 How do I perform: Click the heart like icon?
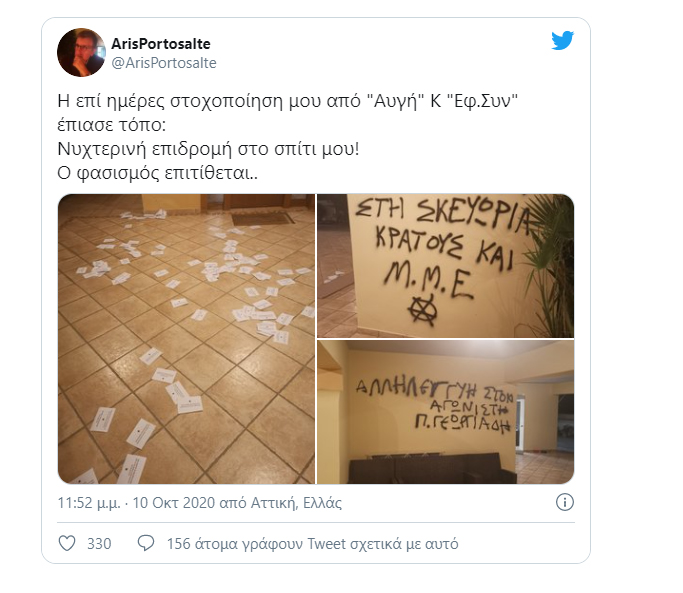[67, 543]
